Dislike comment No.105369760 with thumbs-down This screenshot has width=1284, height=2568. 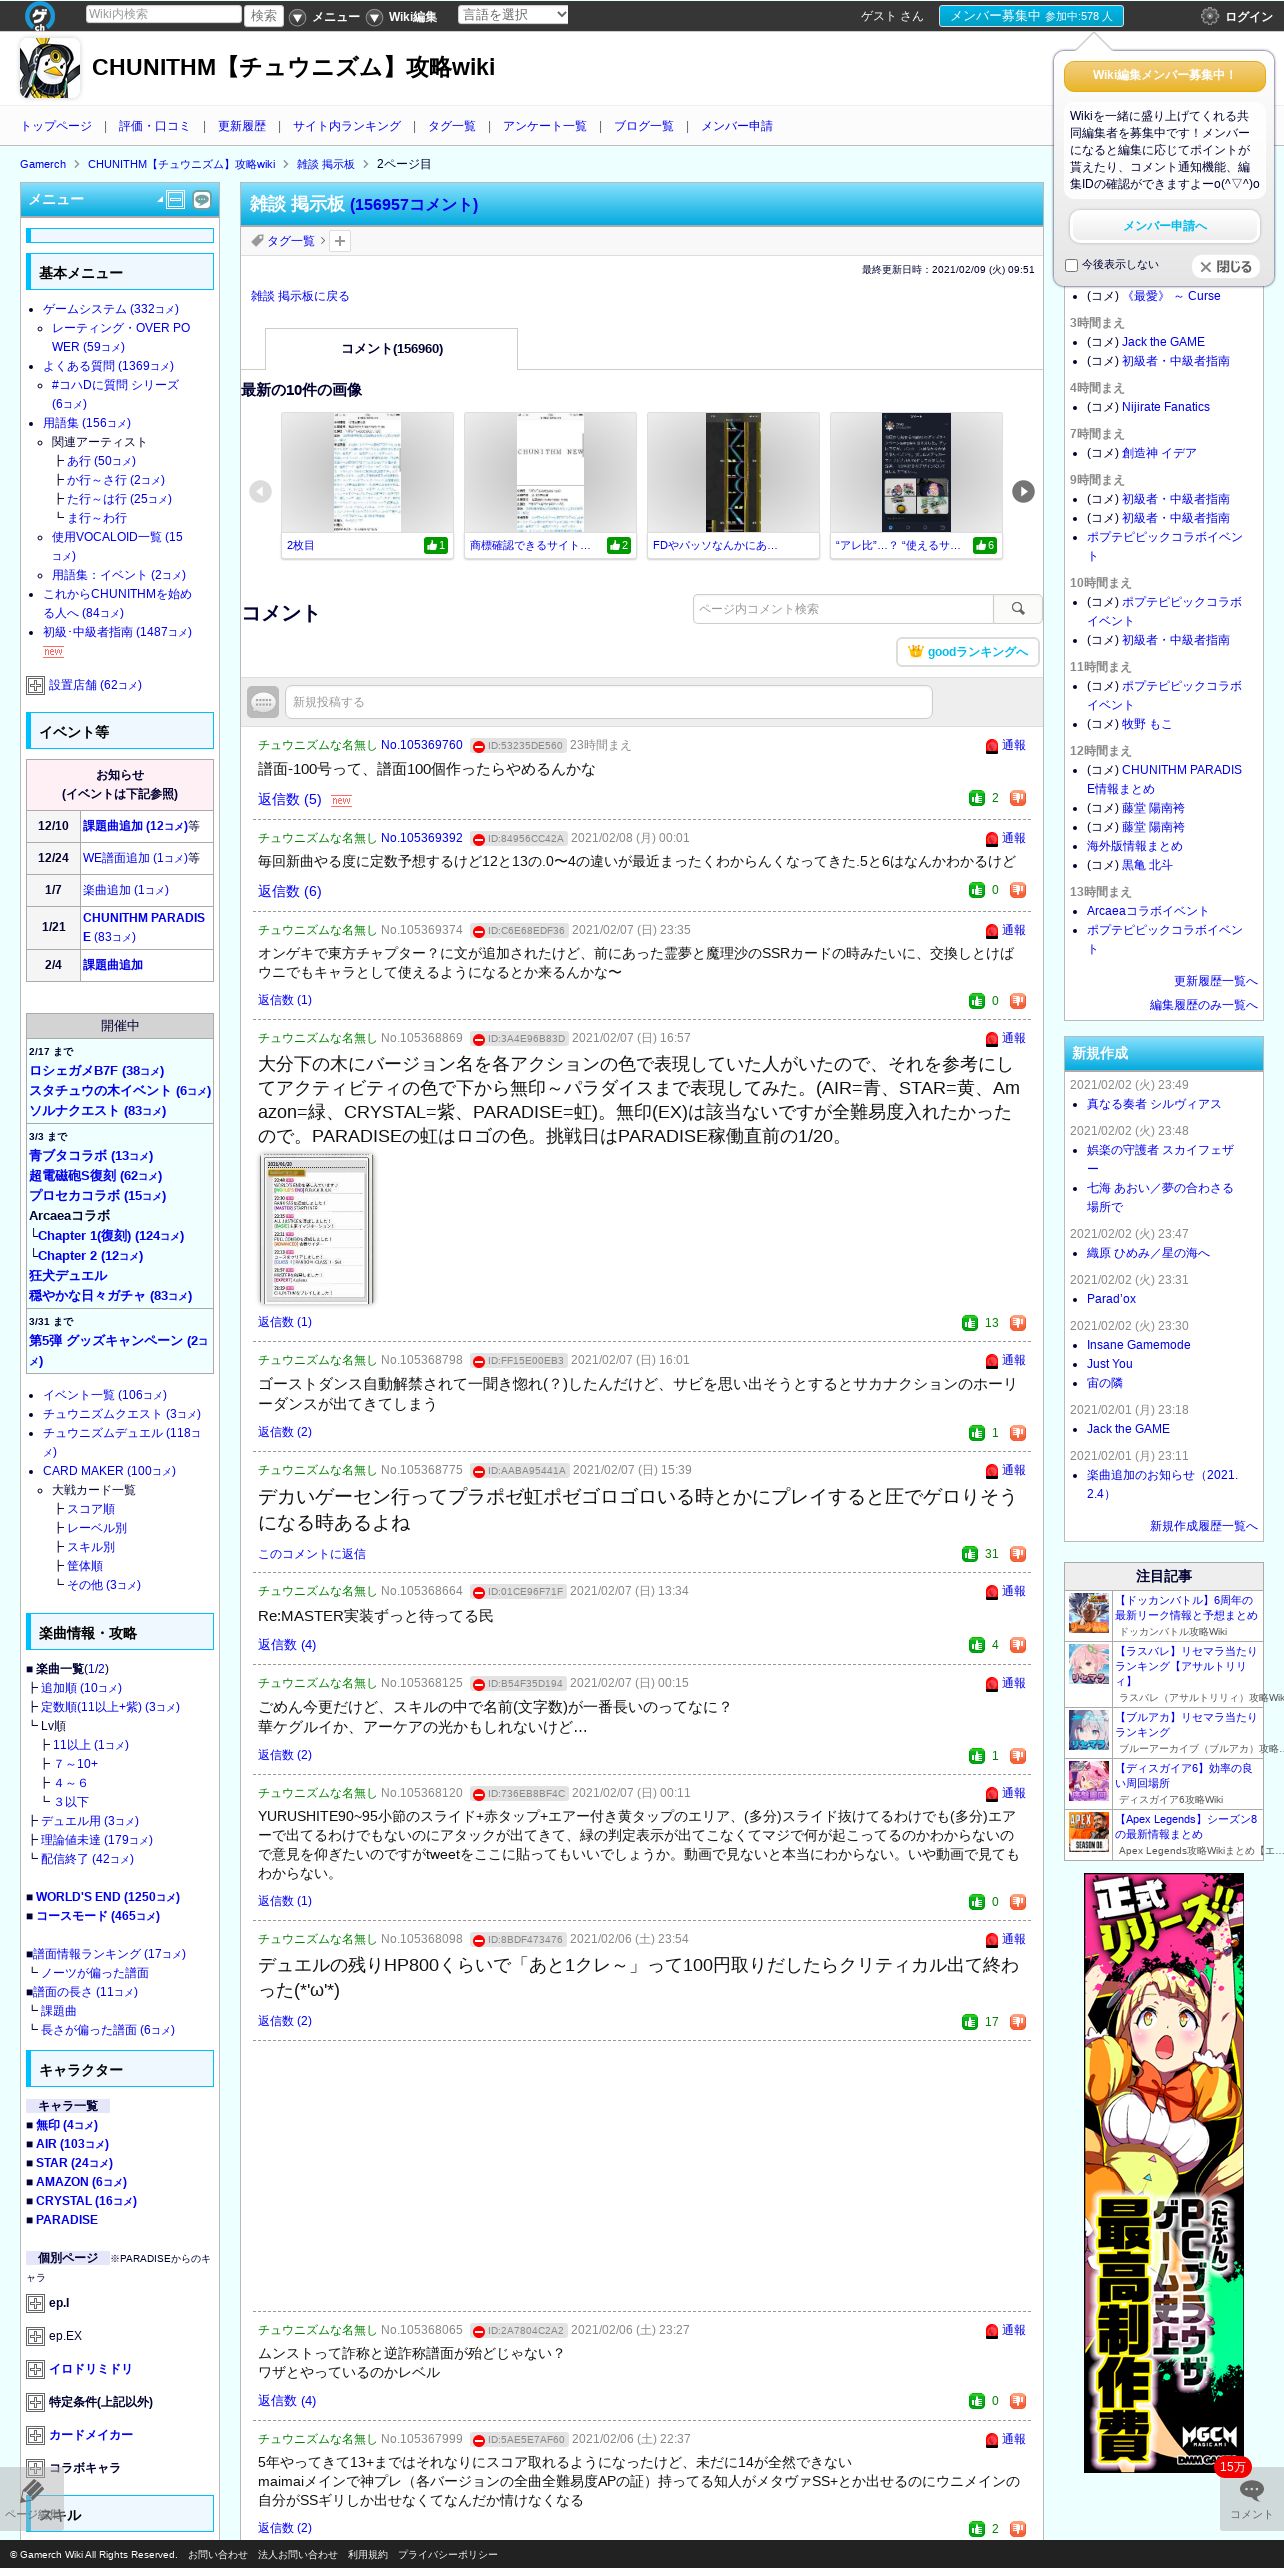point(1018,798)
